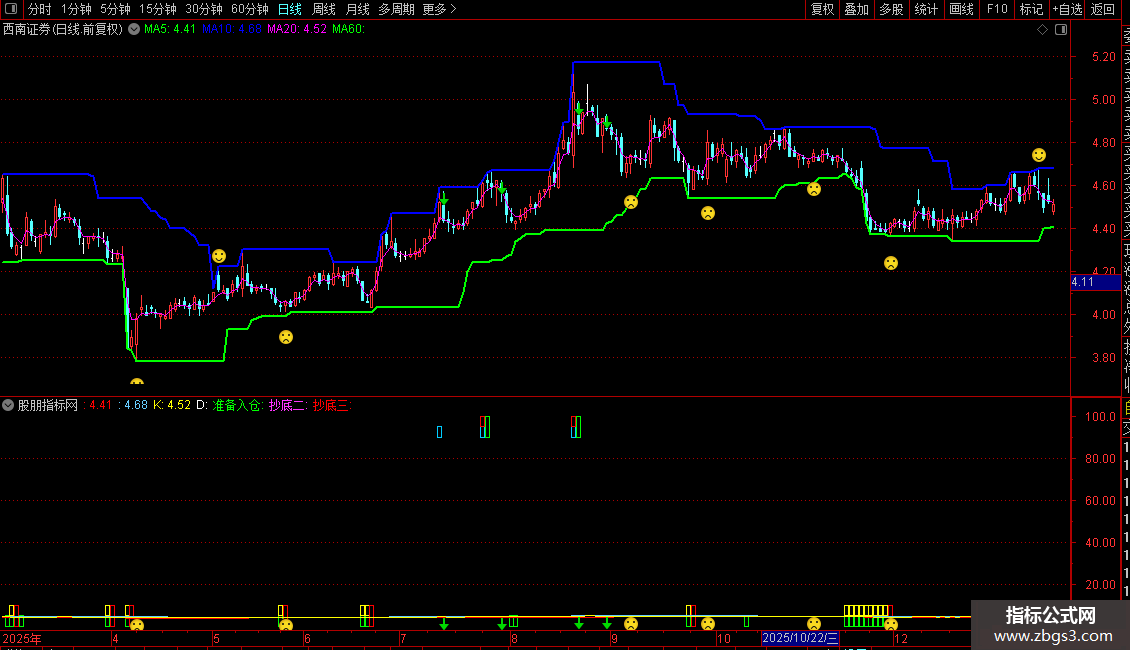Switch to the 月线 monthly chart
This screenshot has width=1130, height=650.
click(357, 9)
